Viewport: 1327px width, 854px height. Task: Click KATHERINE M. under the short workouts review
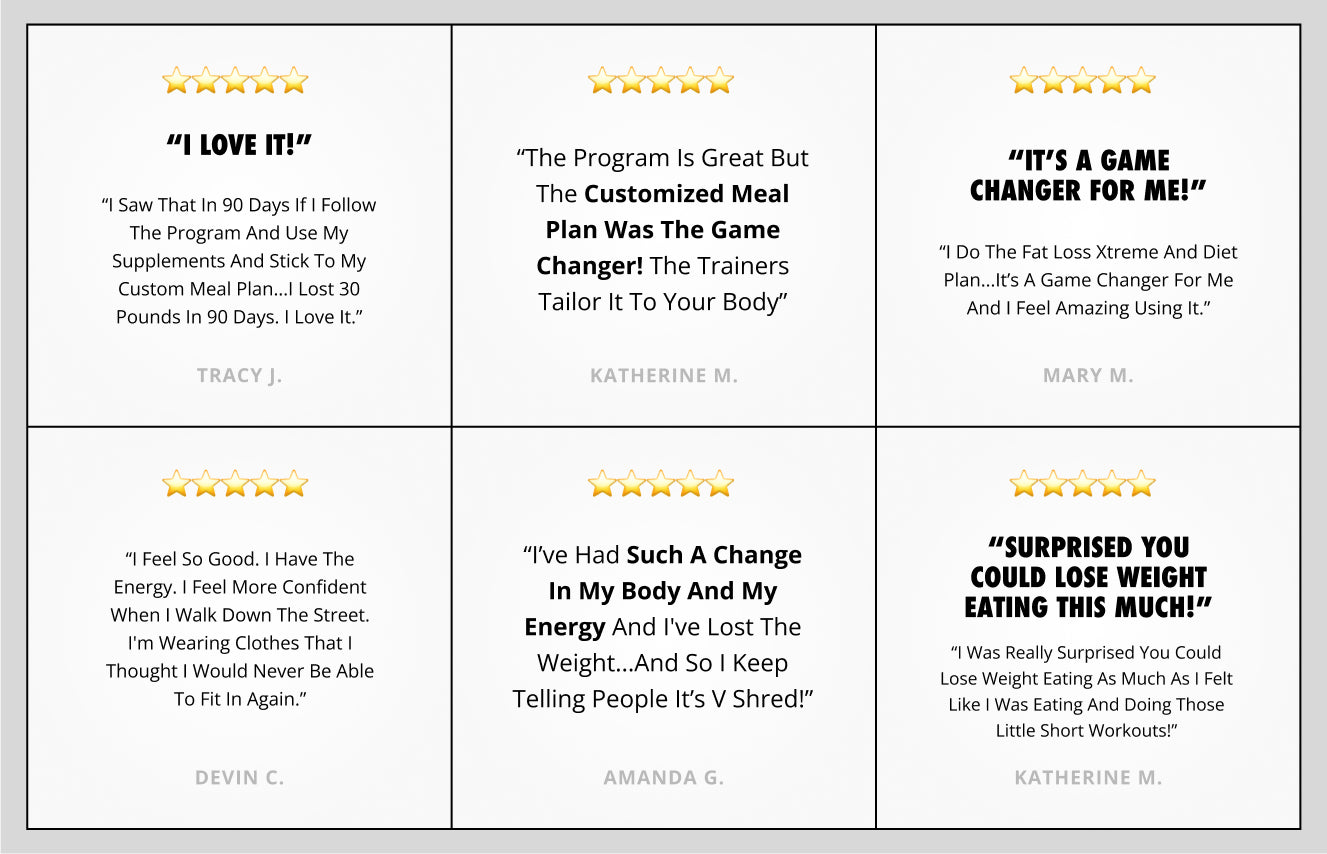(x=1088, y=777)
